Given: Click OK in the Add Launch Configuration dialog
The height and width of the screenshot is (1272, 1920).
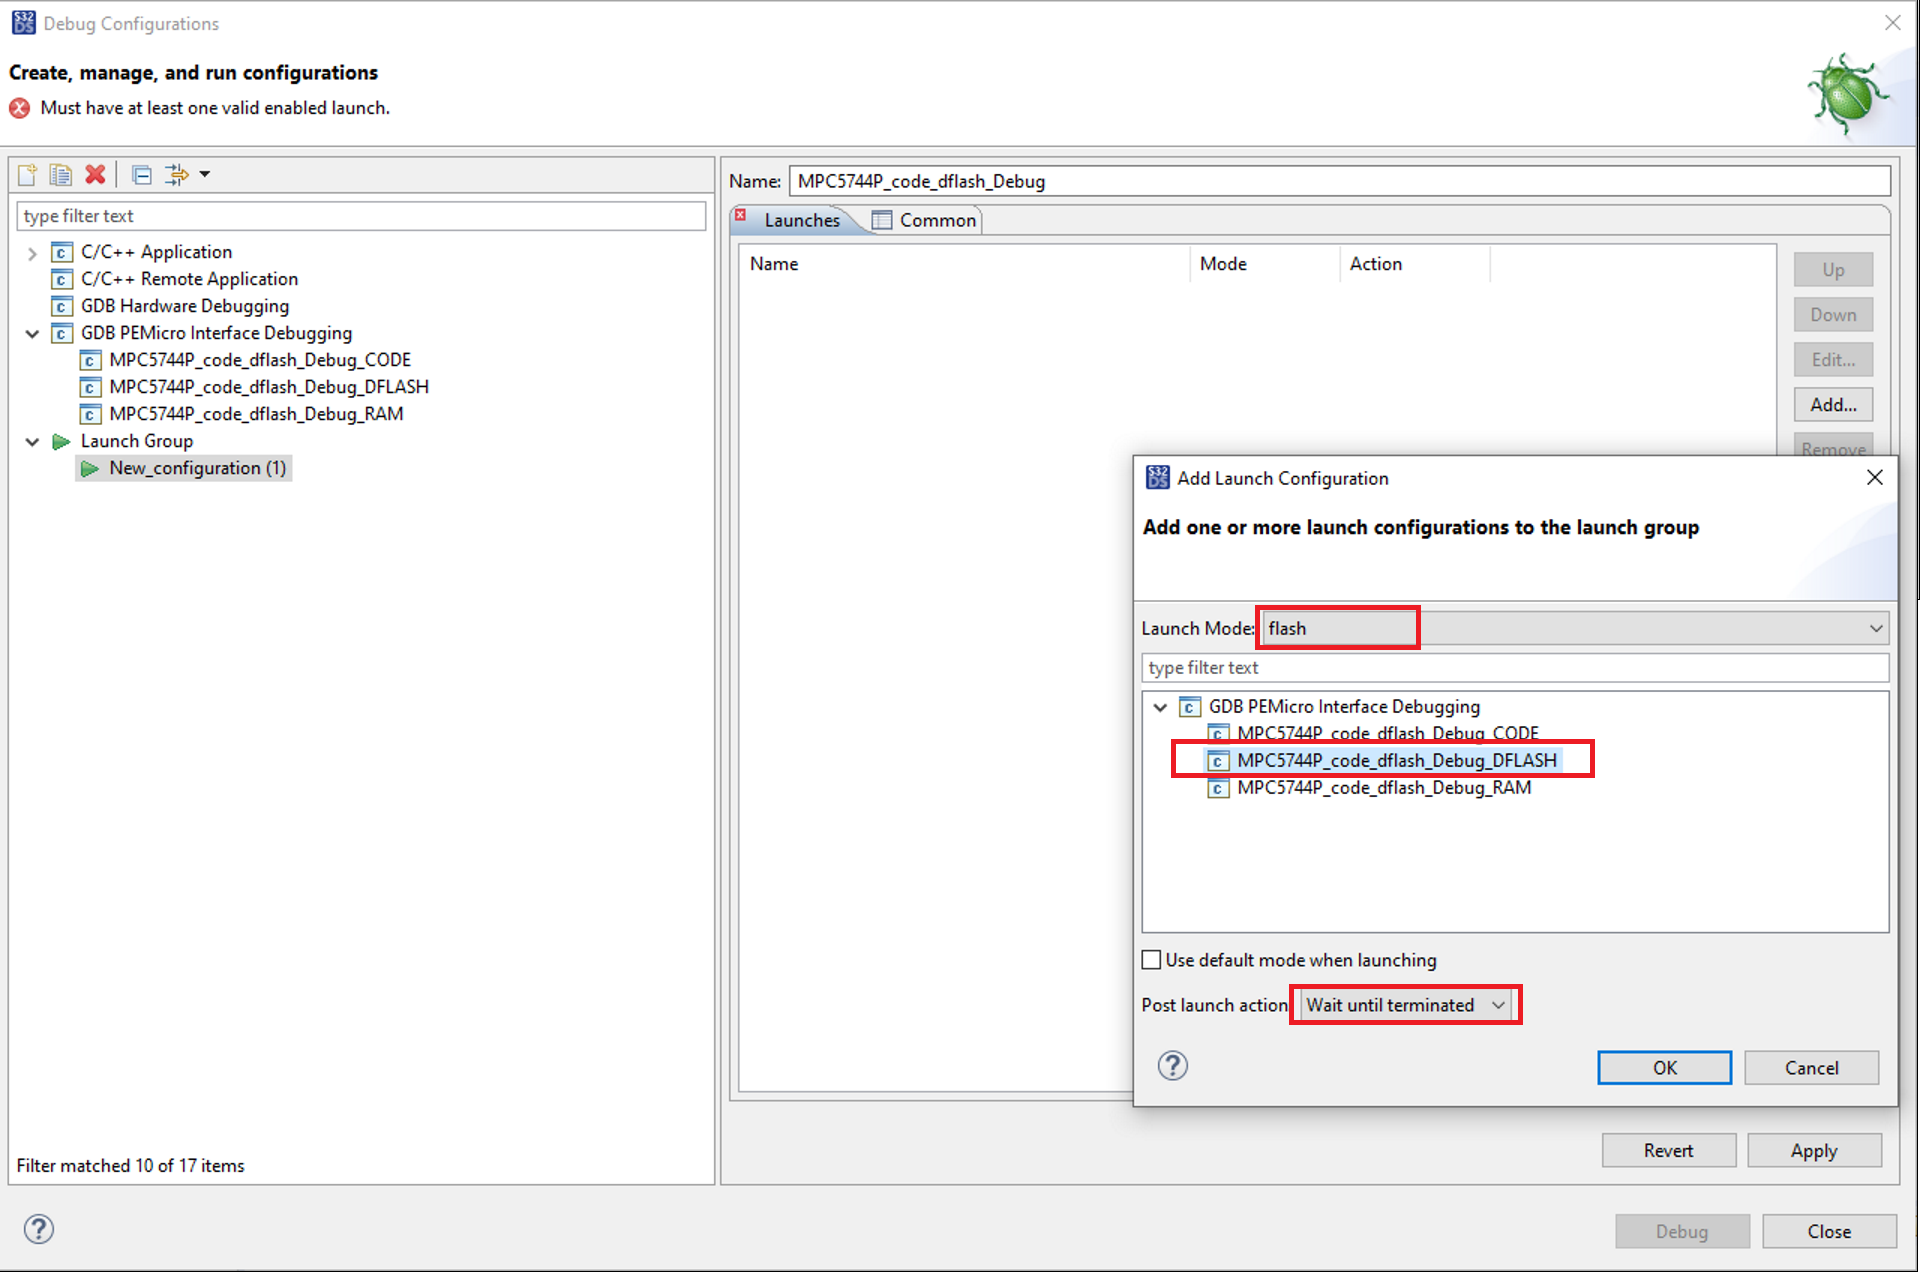Looking at the screenshot, I should coord(1663,1067).
